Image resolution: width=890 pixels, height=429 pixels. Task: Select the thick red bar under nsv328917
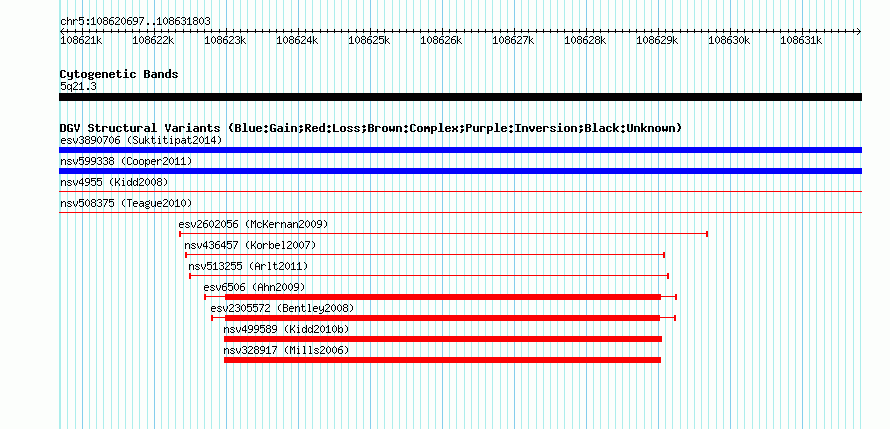[442, 360]
